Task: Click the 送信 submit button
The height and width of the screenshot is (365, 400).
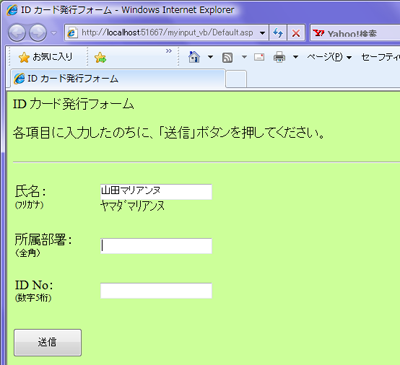Action: tap(48, 343)
